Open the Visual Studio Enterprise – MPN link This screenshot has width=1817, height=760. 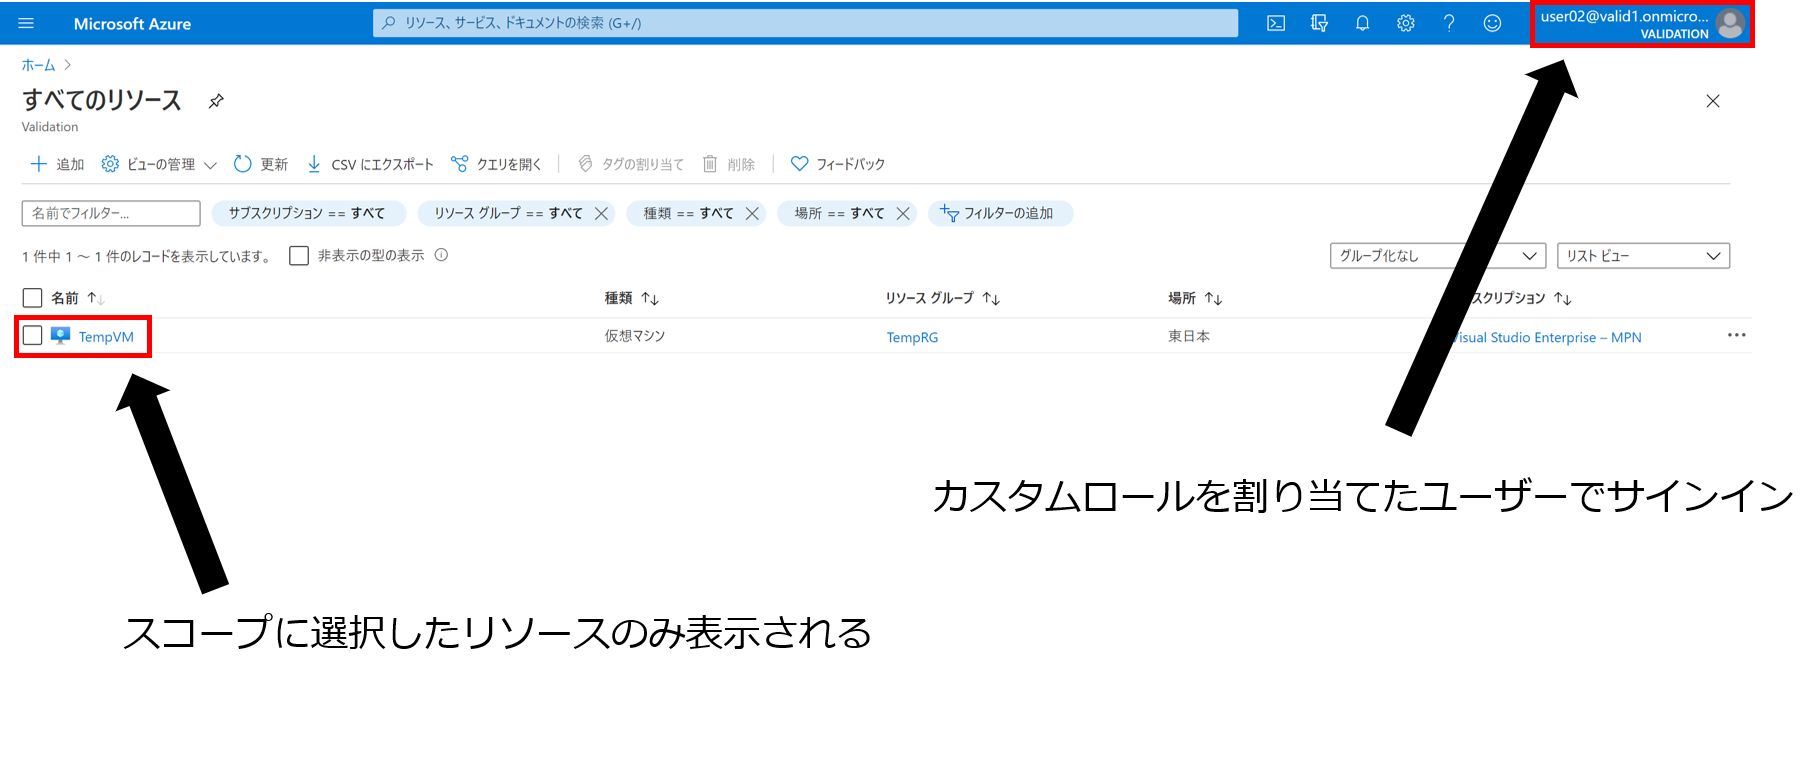(1547, 337)
